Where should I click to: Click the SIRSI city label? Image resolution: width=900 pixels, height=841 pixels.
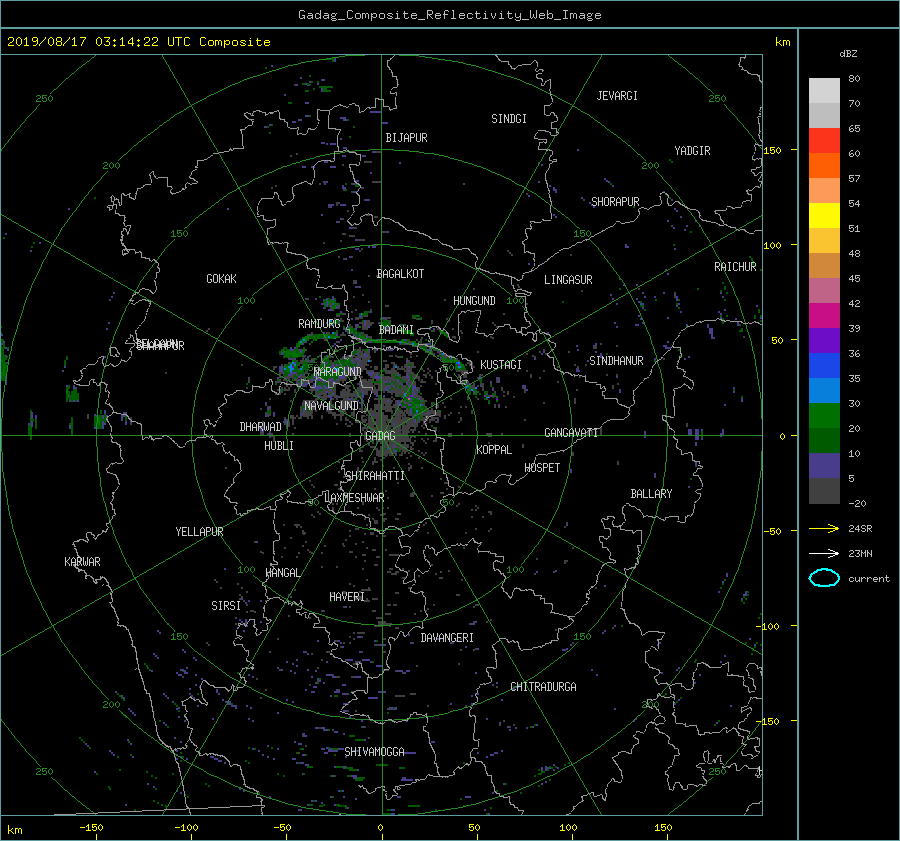tap(226, 606)
